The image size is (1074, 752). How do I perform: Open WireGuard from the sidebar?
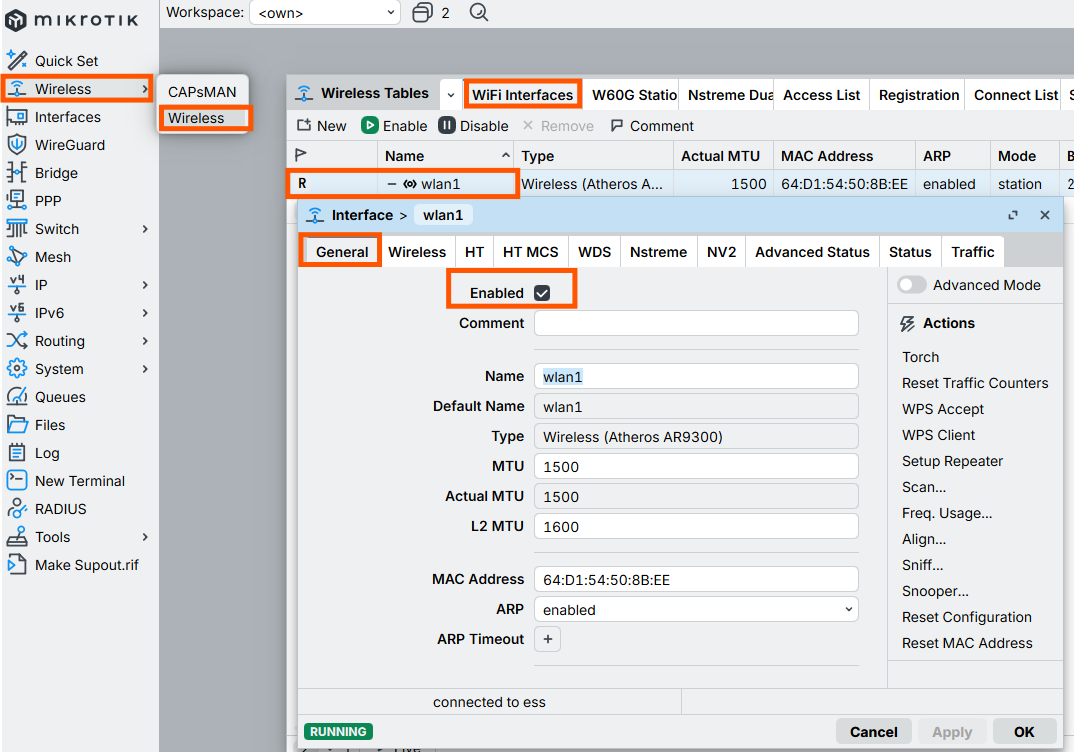coord(69,145)
